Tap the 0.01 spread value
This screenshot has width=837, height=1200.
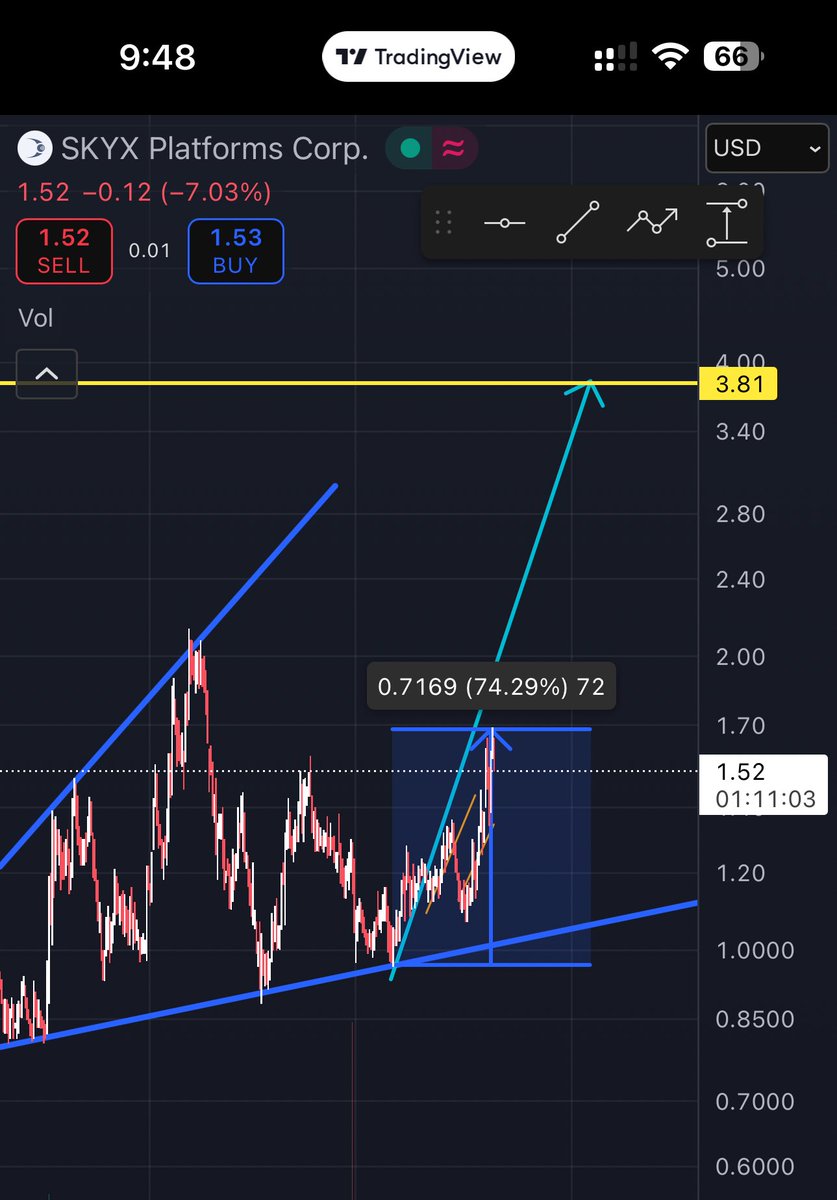click(150, 250)
